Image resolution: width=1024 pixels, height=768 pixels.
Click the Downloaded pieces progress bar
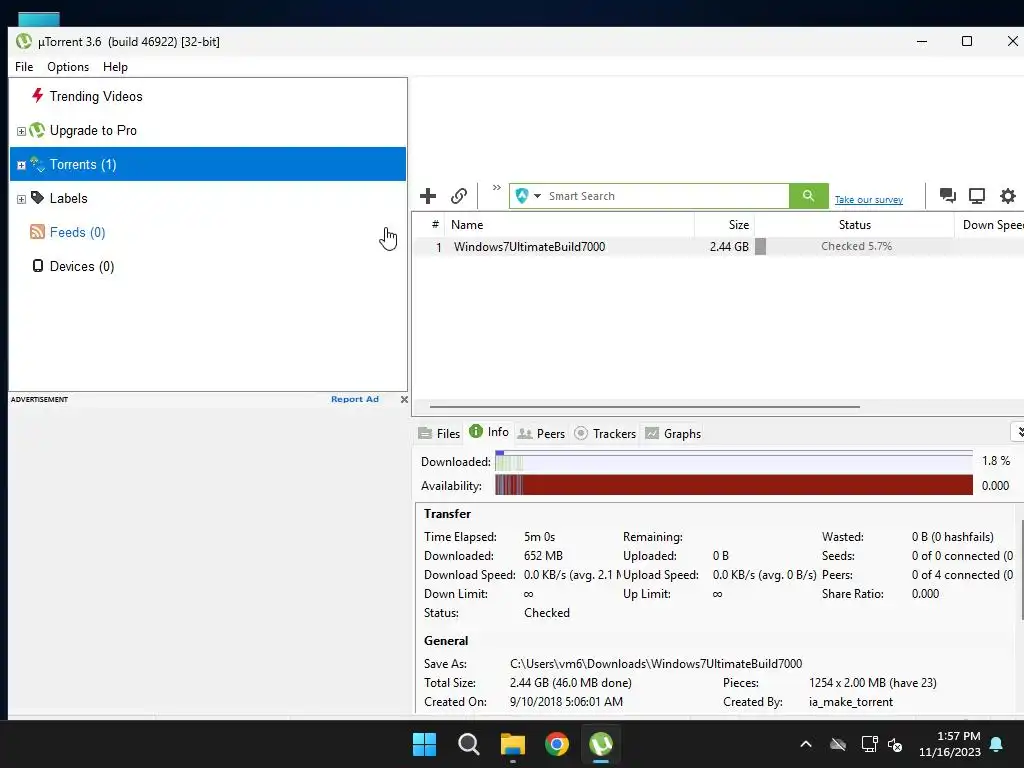734,462
